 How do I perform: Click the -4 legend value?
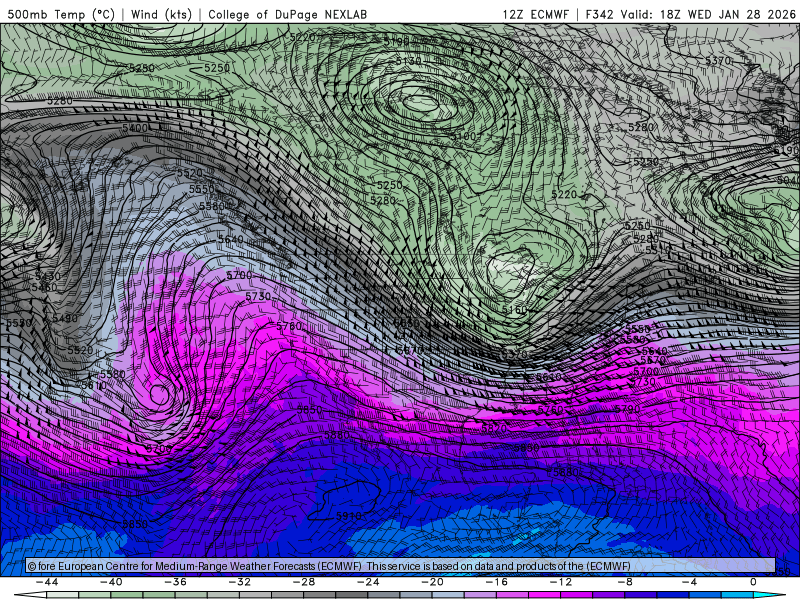click(x=690, y=582)
